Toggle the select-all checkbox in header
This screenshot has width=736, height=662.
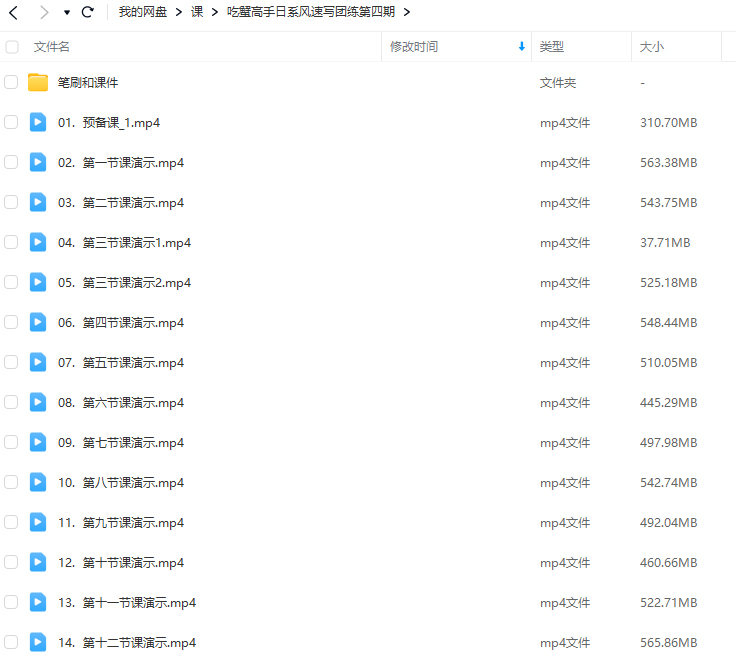click(x=12, y=47)
